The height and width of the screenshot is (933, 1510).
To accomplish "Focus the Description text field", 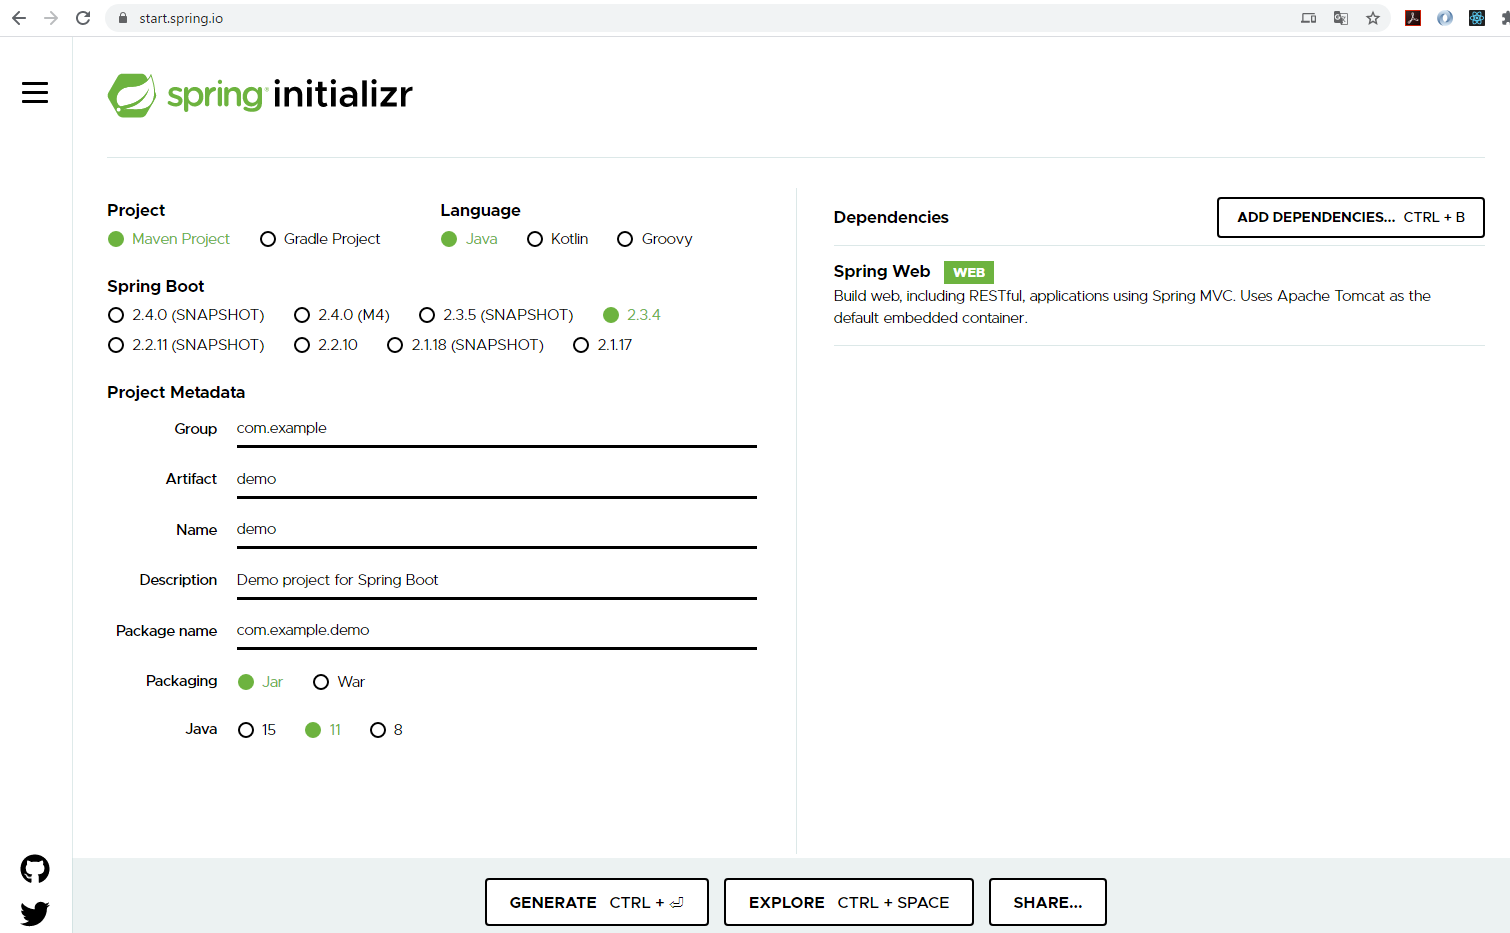I will tap(495, 580).
